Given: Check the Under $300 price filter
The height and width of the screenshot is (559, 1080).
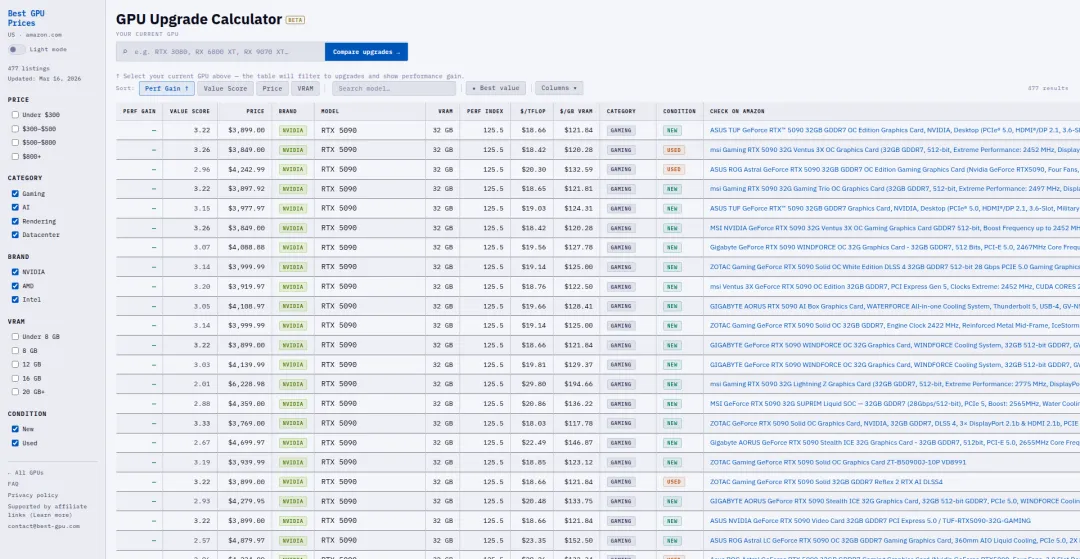Looking at the screenshot, I should 15,115.
